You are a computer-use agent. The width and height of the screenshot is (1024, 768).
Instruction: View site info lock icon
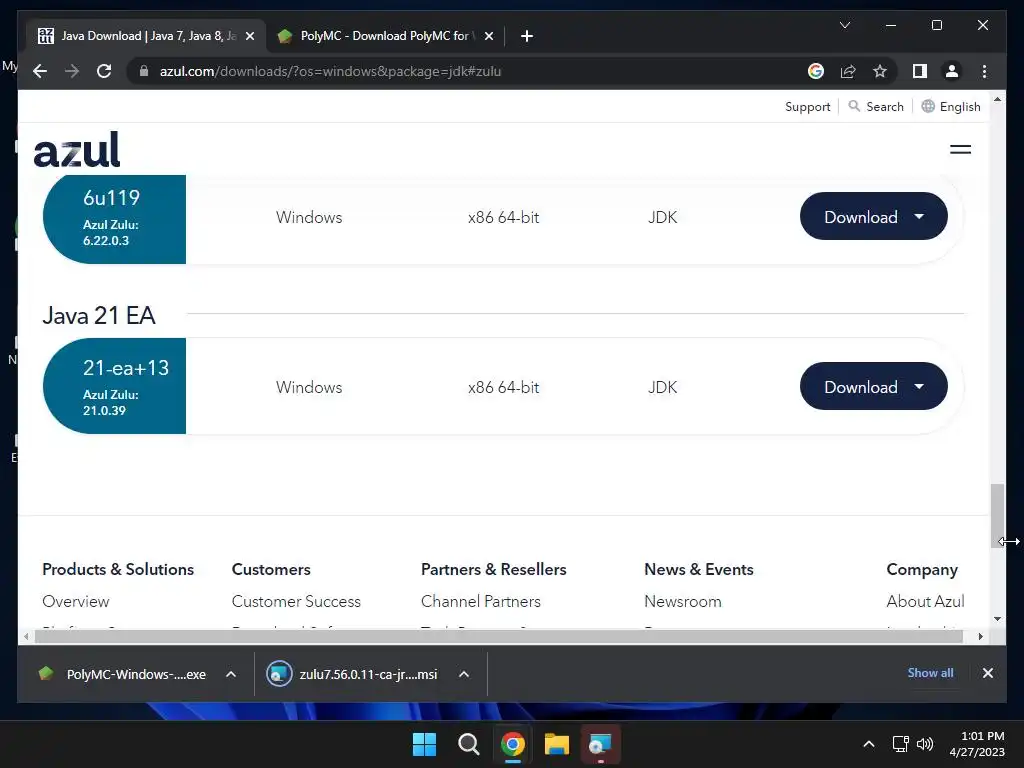click(144, 71)
